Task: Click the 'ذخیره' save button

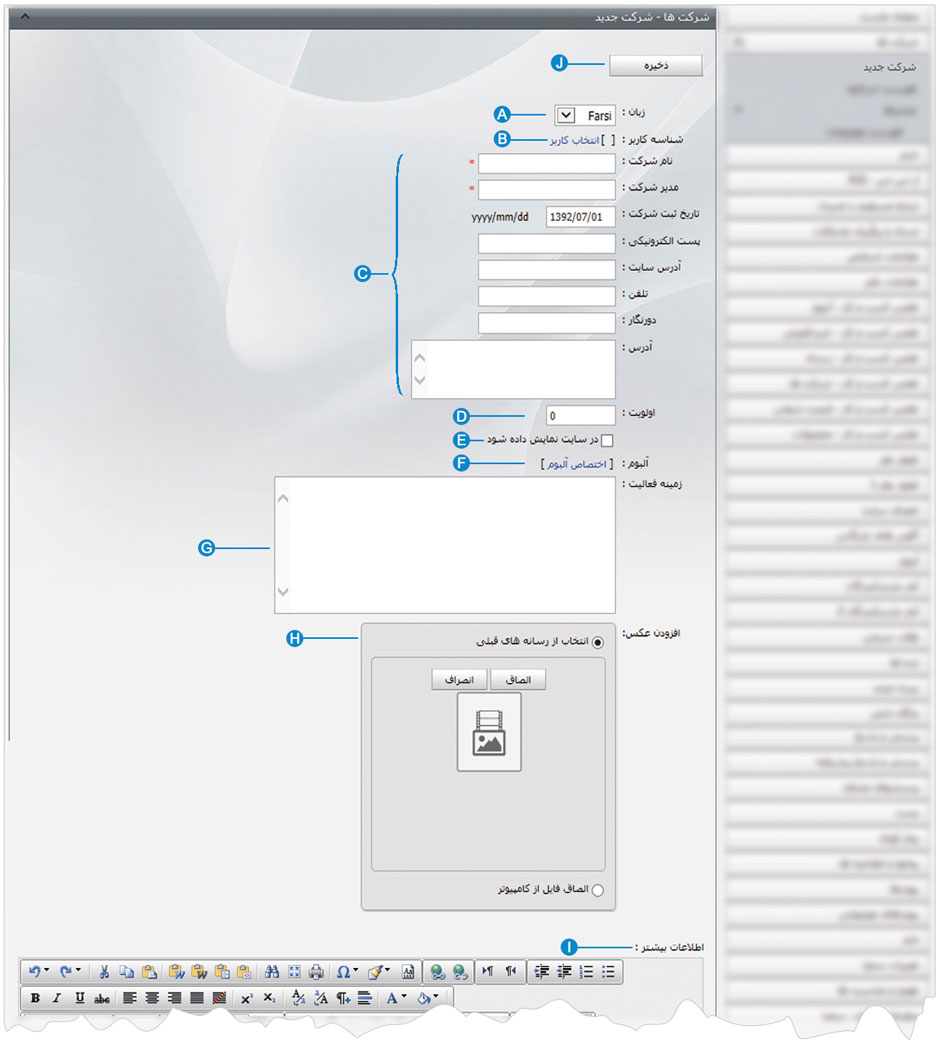Action: point(656,65)
